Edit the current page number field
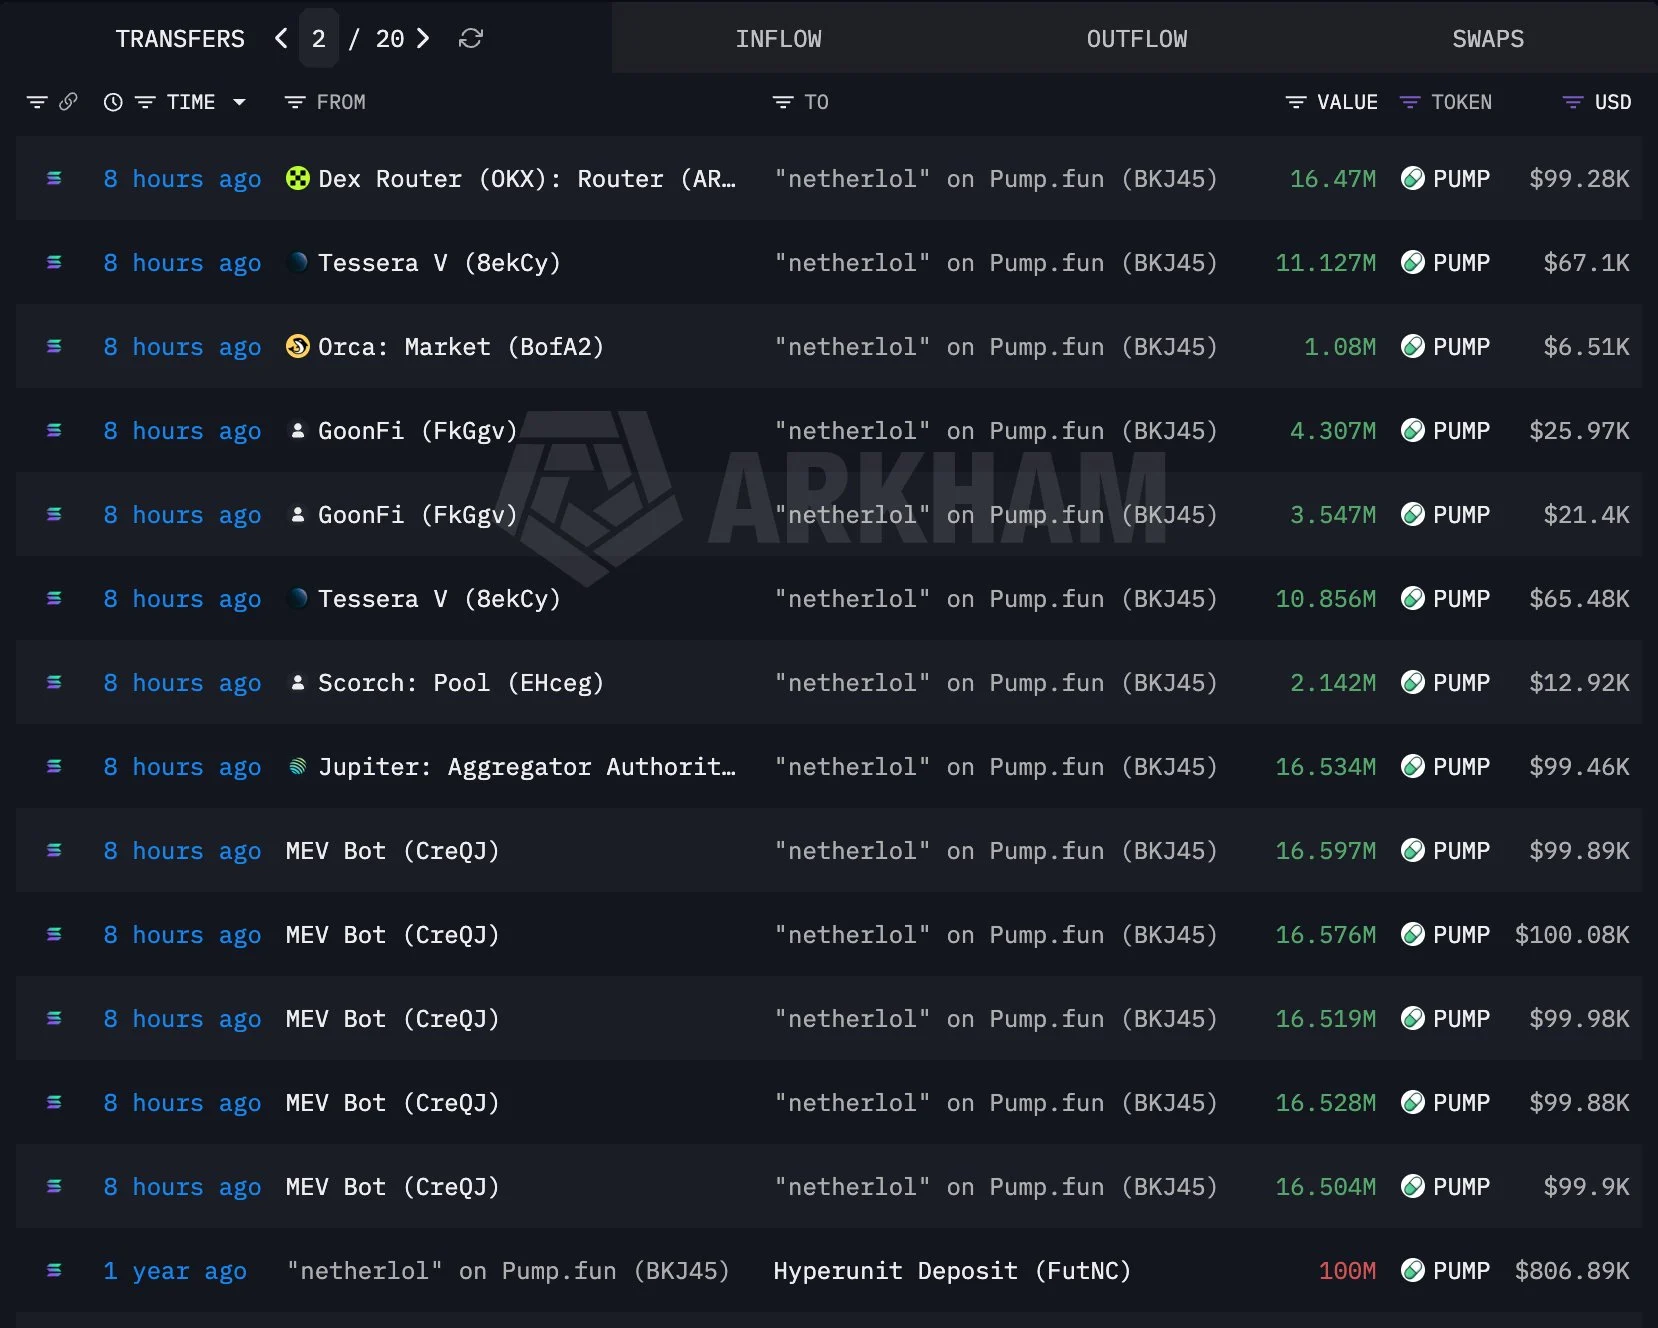1658x1328 pixels. (318, 39)
